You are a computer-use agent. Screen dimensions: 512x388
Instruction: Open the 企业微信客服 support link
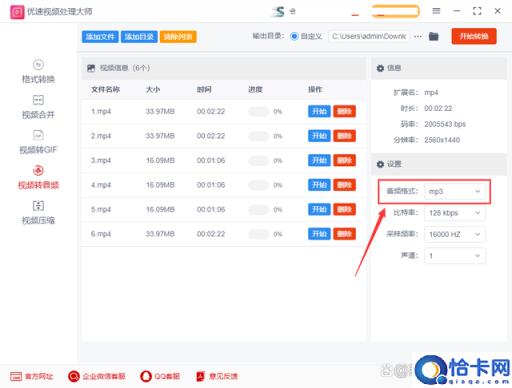click(x=97, y=376)
